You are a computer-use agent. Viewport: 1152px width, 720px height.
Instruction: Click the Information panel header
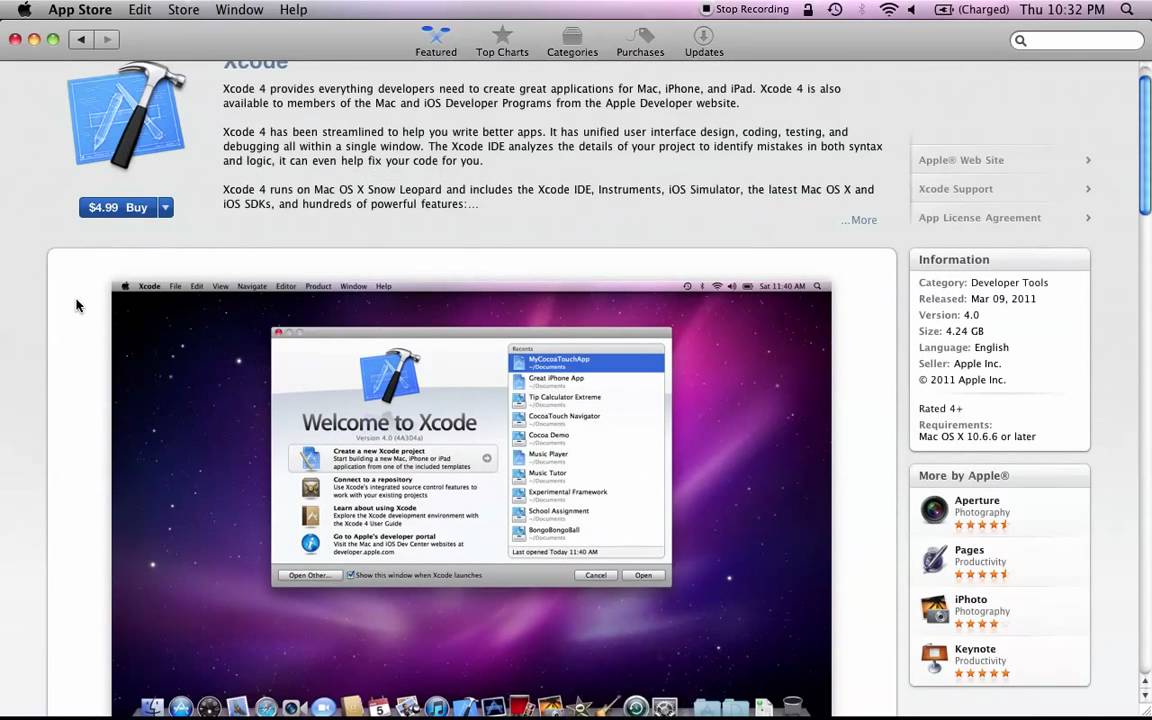(x=999, y=259)
